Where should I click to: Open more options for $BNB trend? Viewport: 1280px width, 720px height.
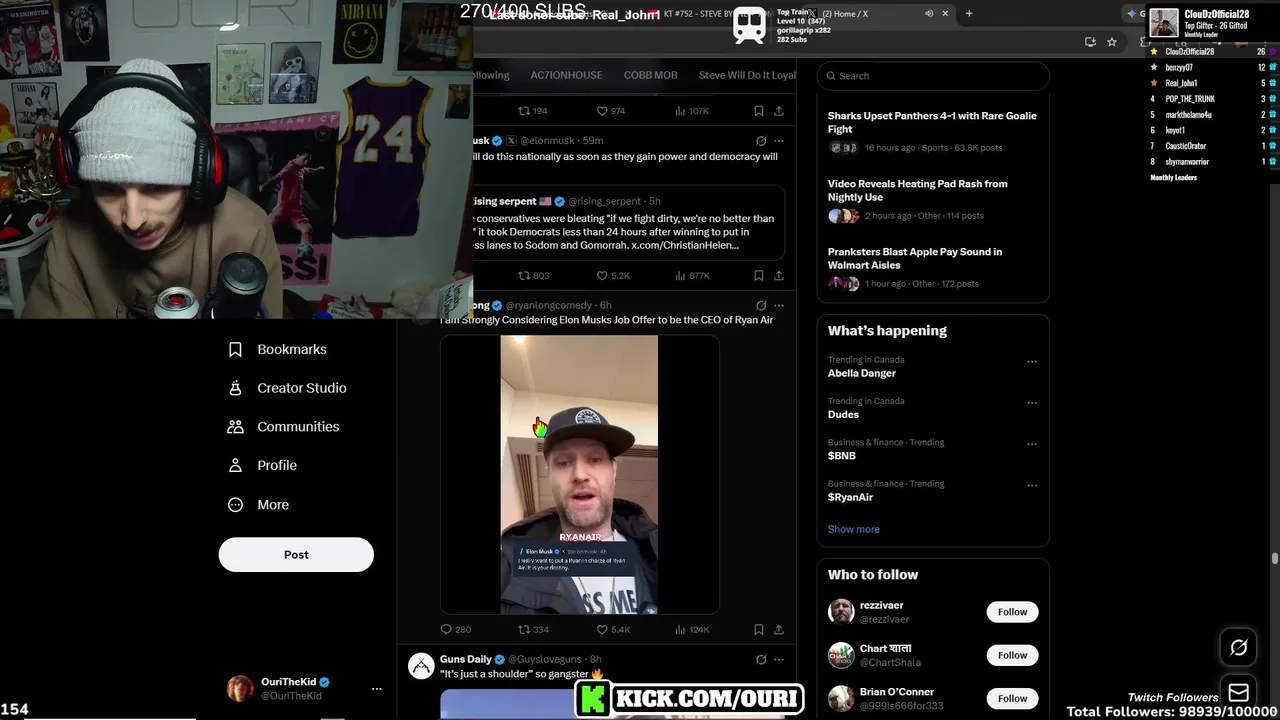point(1032,444)
